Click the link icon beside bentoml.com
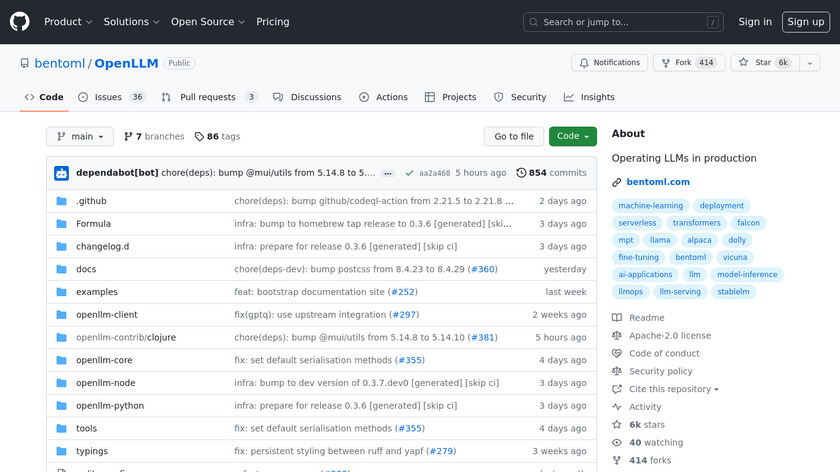Screen dimensions: 840x472 click(x=617, y=182)
